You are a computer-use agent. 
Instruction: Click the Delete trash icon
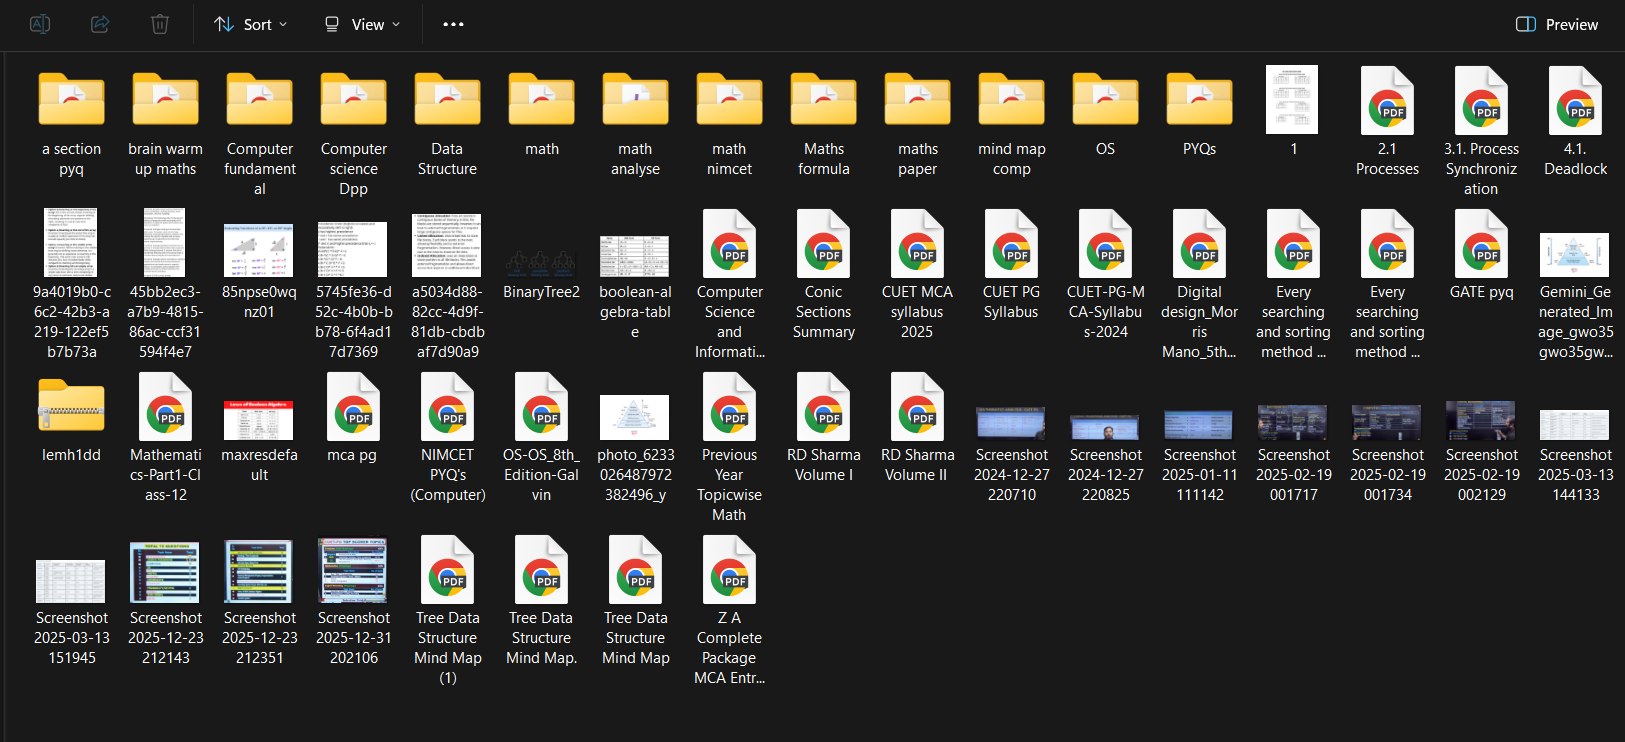tap(160, 24)
